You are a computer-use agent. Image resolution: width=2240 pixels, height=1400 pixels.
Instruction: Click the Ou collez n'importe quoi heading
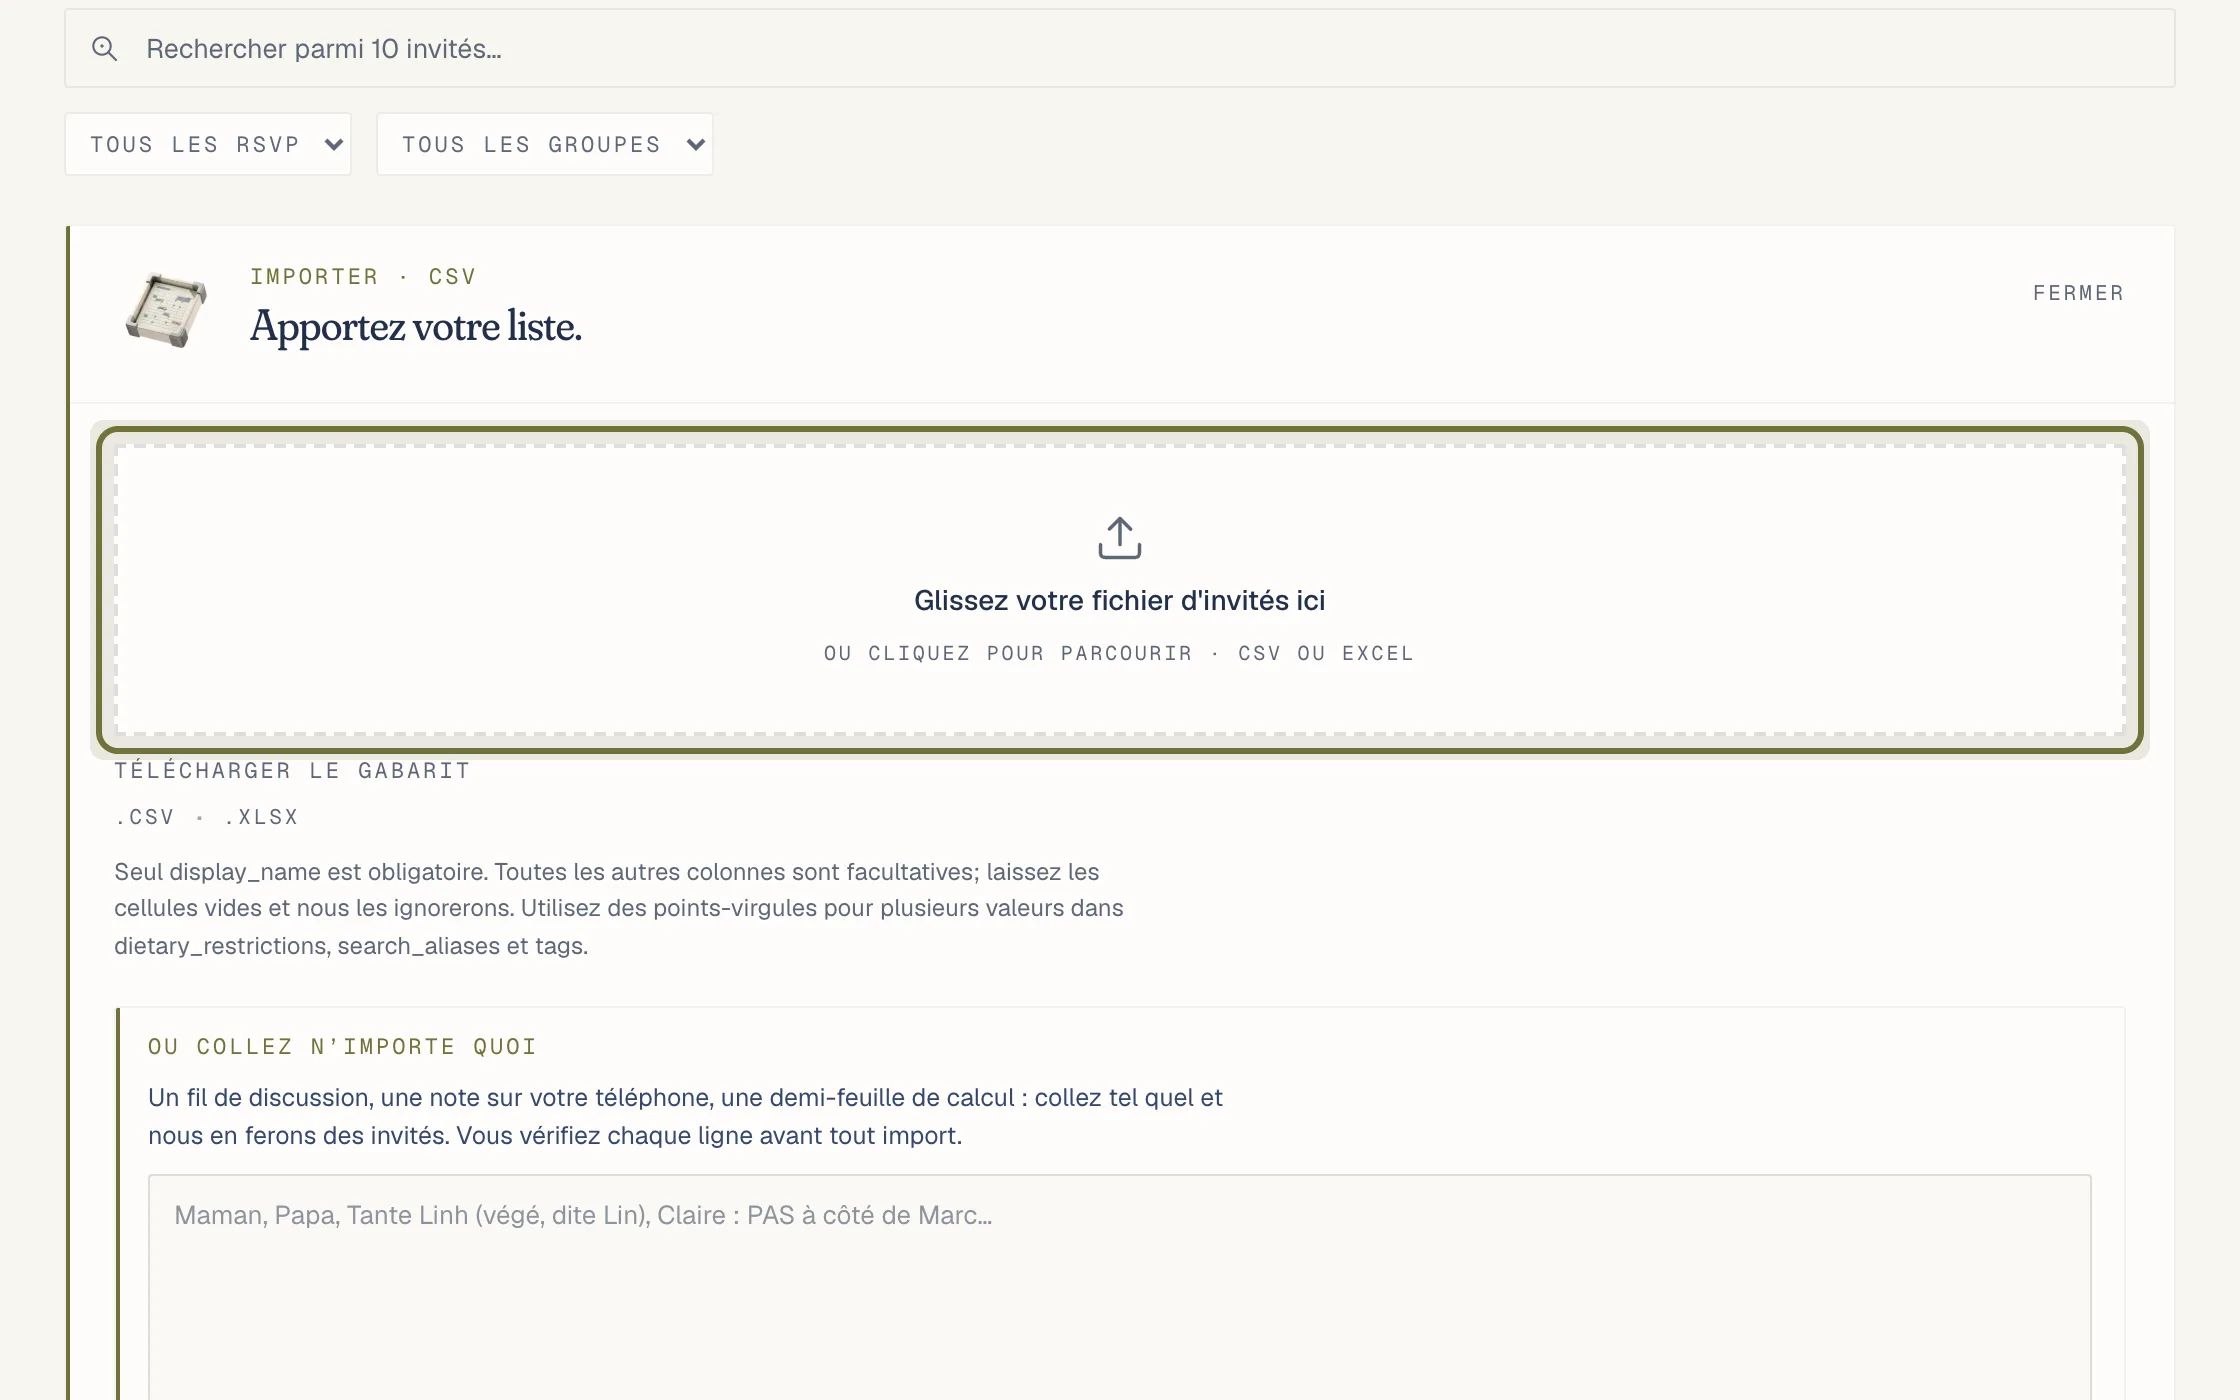pyautogui.click(x=342, y=1047)
